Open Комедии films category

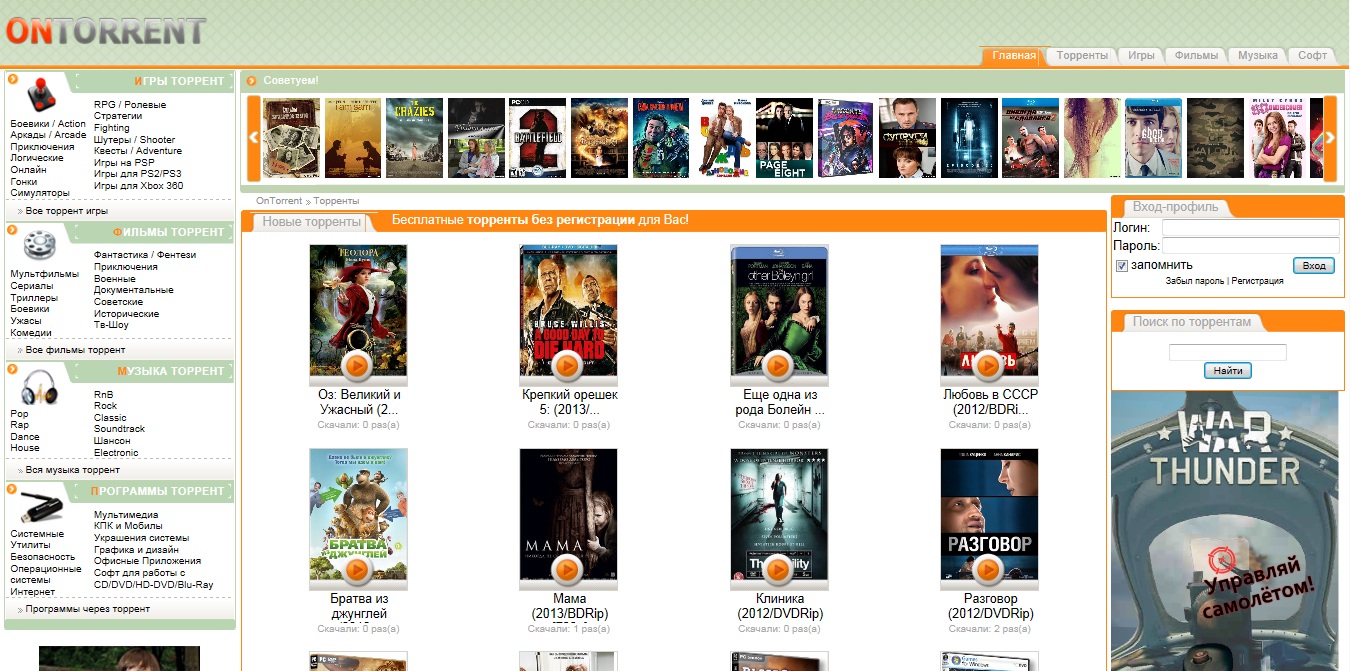31,333
